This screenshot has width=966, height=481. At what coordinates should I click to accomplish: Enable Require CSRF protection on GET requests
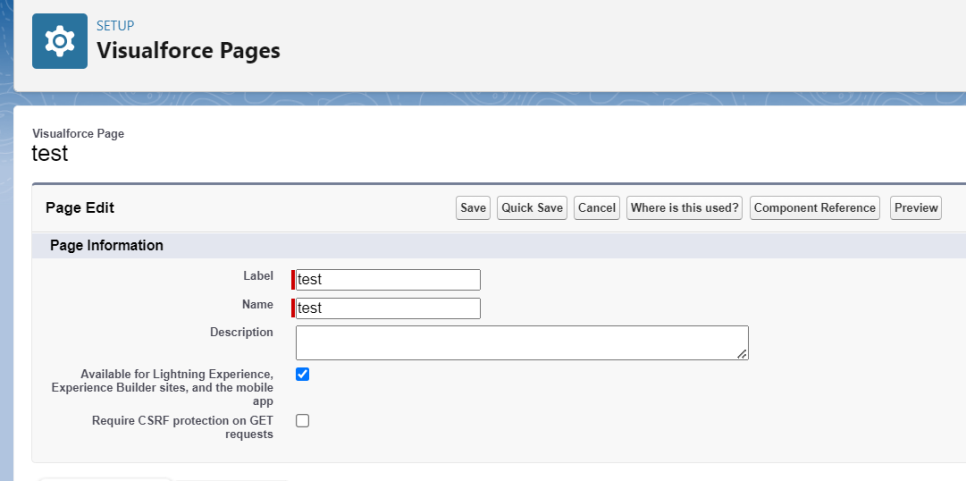point(303,421)
